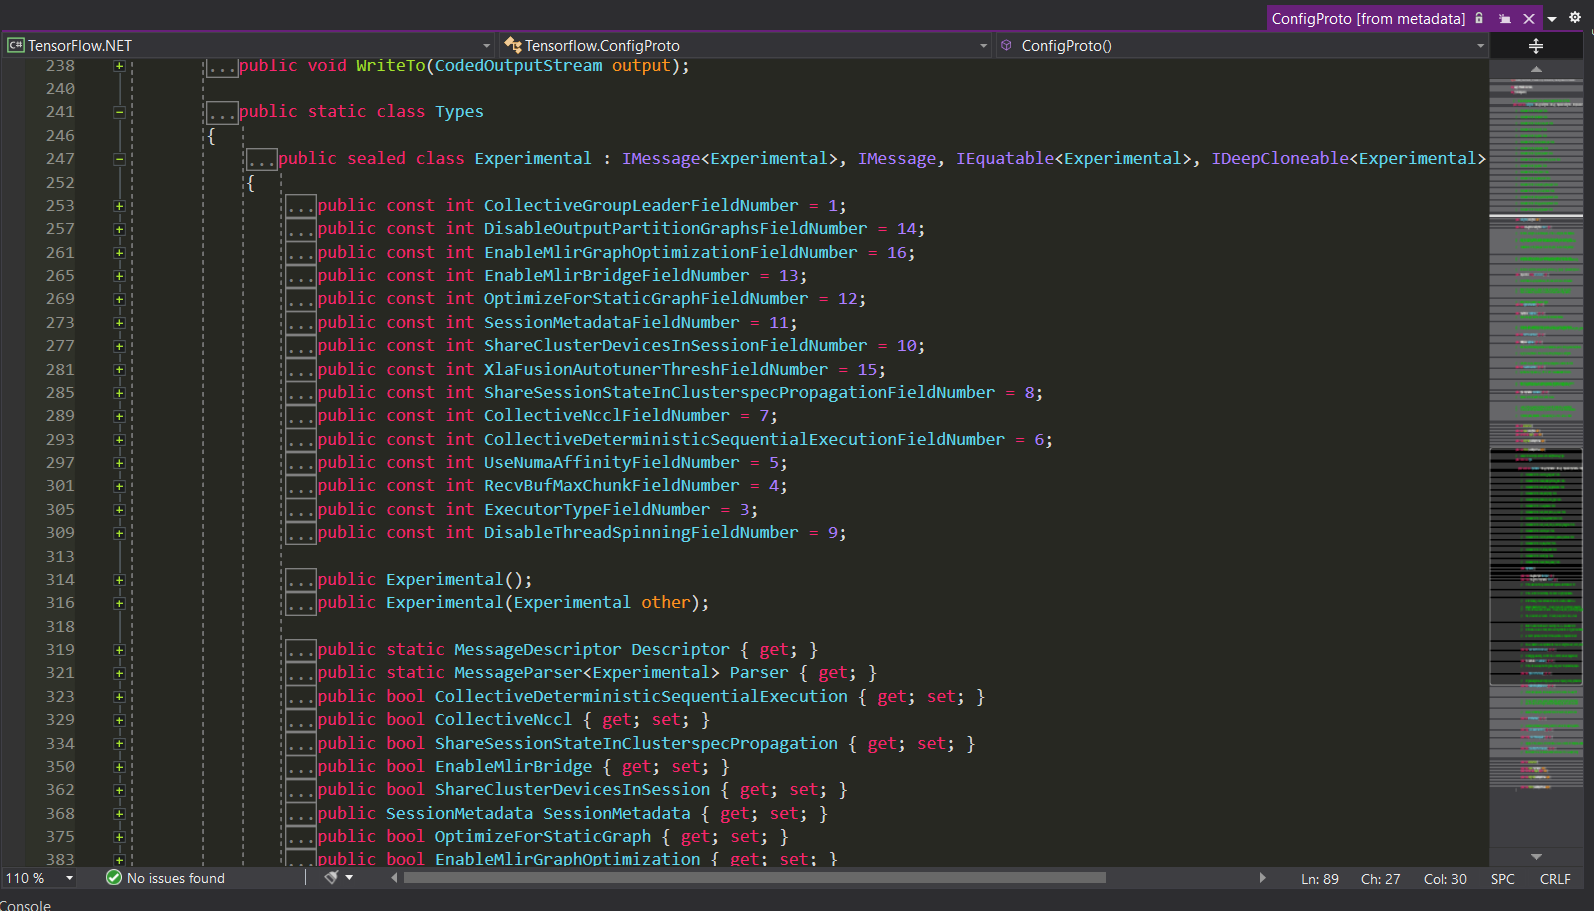Promote the ConfigProto preview tab with keep-open icon
Screen dimensions: 1594x911
[x=1505, y=19]
